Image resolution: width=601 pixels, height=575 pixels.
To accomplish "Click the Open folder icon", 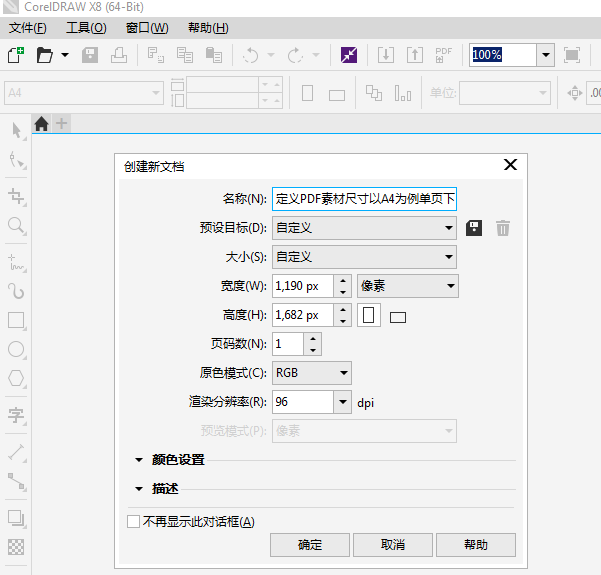I will 44,55.
